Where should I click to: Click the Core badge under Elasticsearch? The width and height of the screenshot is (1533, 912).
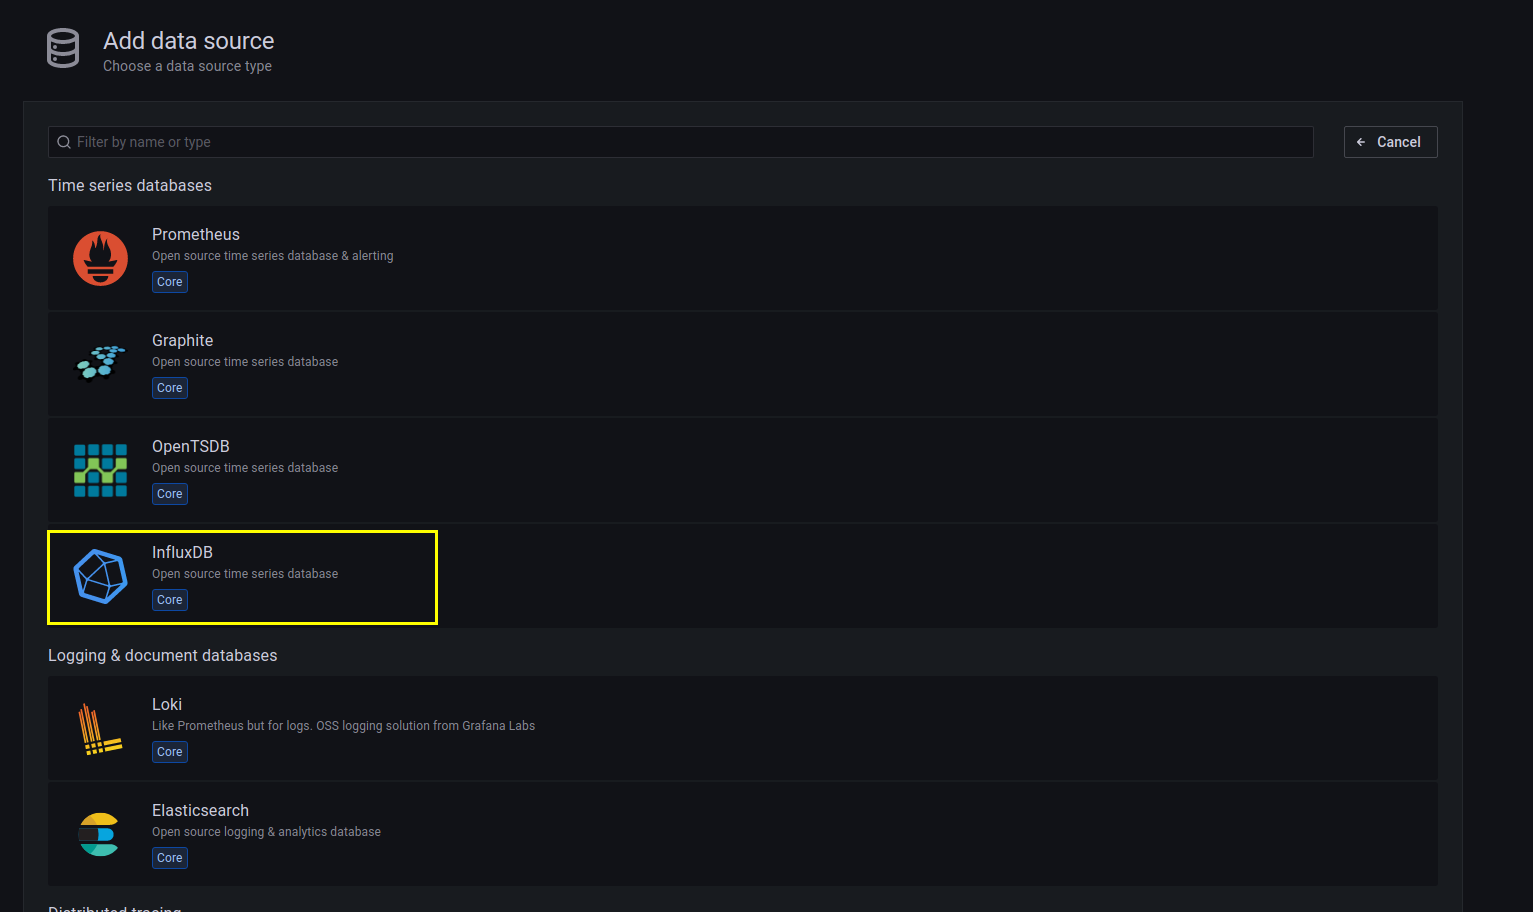tap(170, 858)
